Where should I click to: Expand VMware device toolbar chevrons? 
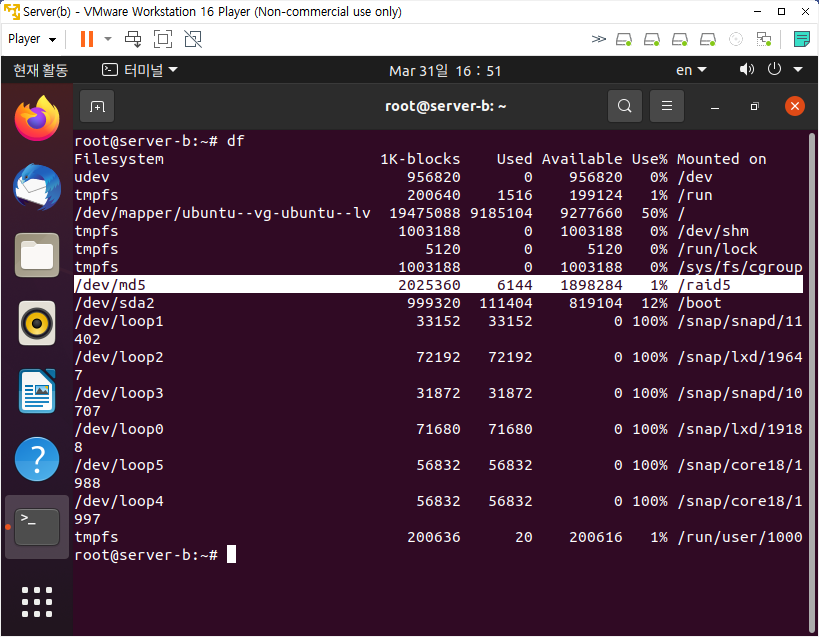point(599,39)
